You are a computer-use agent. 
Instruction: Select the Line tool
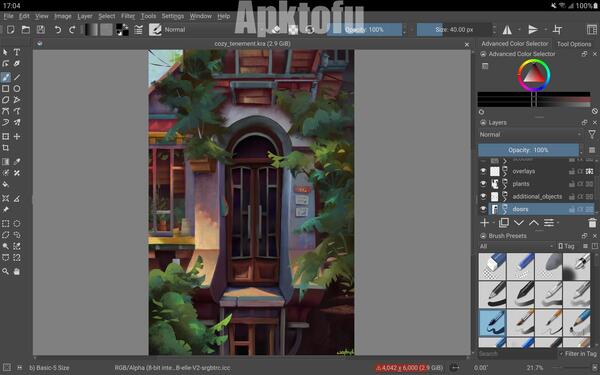(17, 78)
